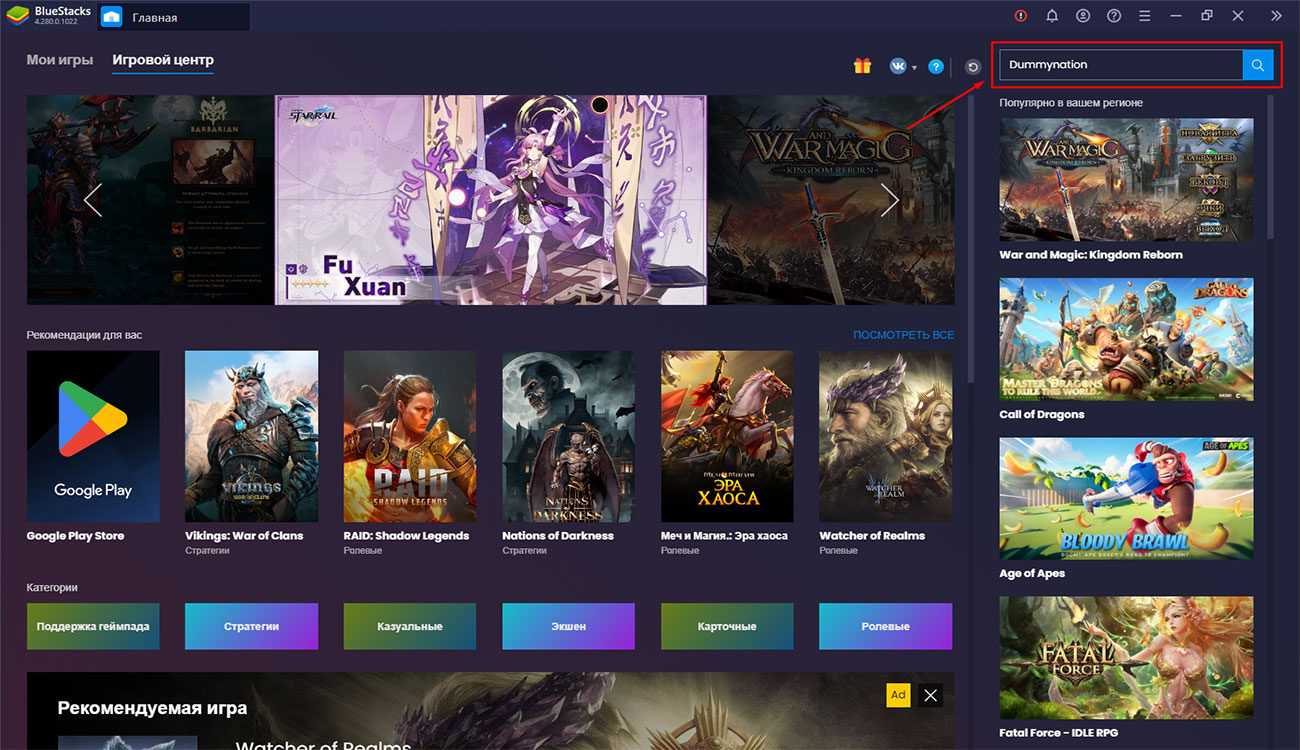Viewport: 1300px width, 750px height.
Task: Open the account profile icon
Action: pyautogui.click(x=1083, y=16)
